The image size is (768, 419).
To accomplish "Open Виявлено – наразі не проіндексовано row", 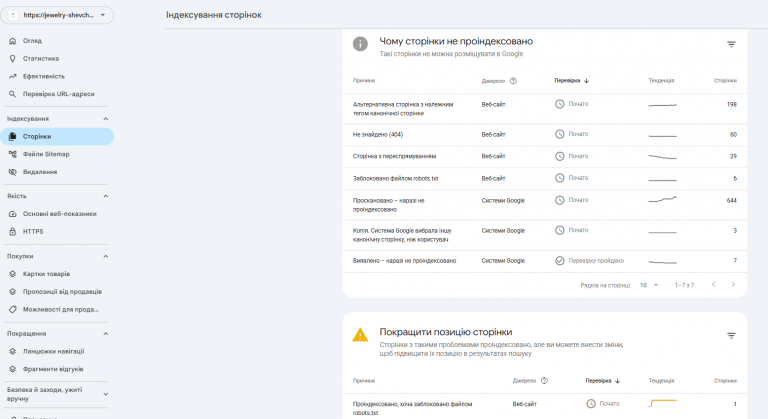I will [x=545, y=261].
